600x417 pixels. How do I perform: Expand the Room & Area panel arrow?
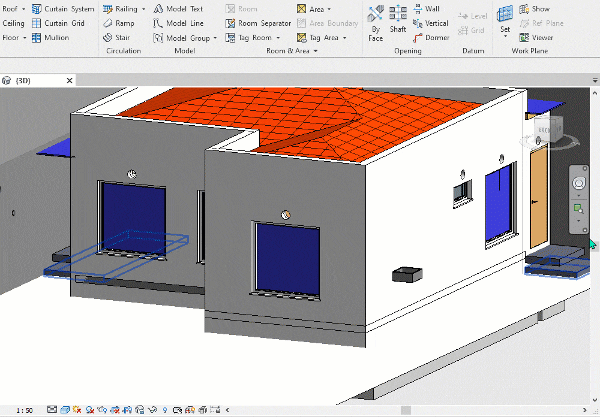click(x=316, y=50)
